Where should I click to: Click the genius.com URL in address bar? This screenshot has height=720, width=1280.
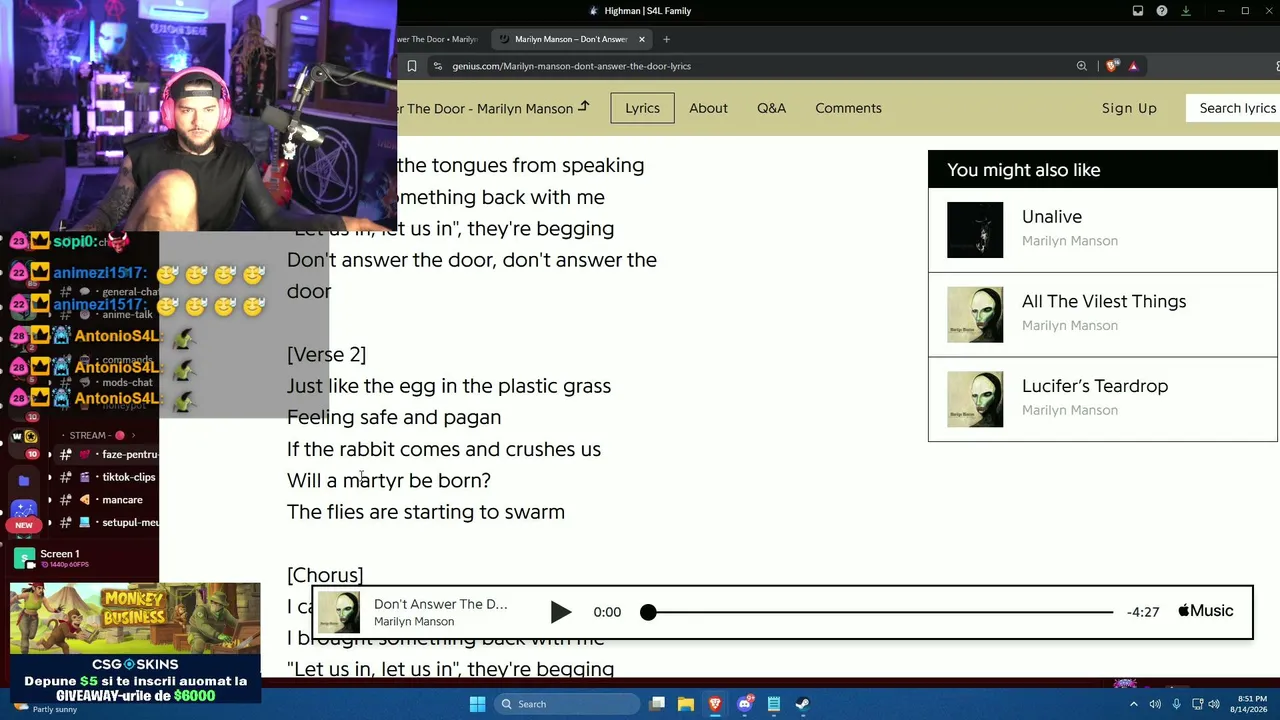coord(571,66)
